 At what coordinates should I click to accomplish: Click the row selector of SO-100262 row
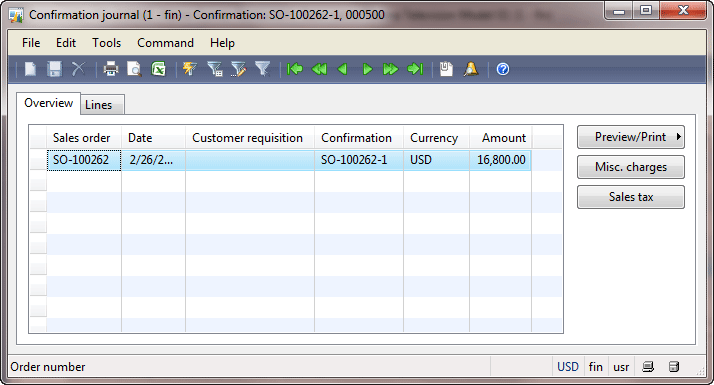click(x=38, y=160)
